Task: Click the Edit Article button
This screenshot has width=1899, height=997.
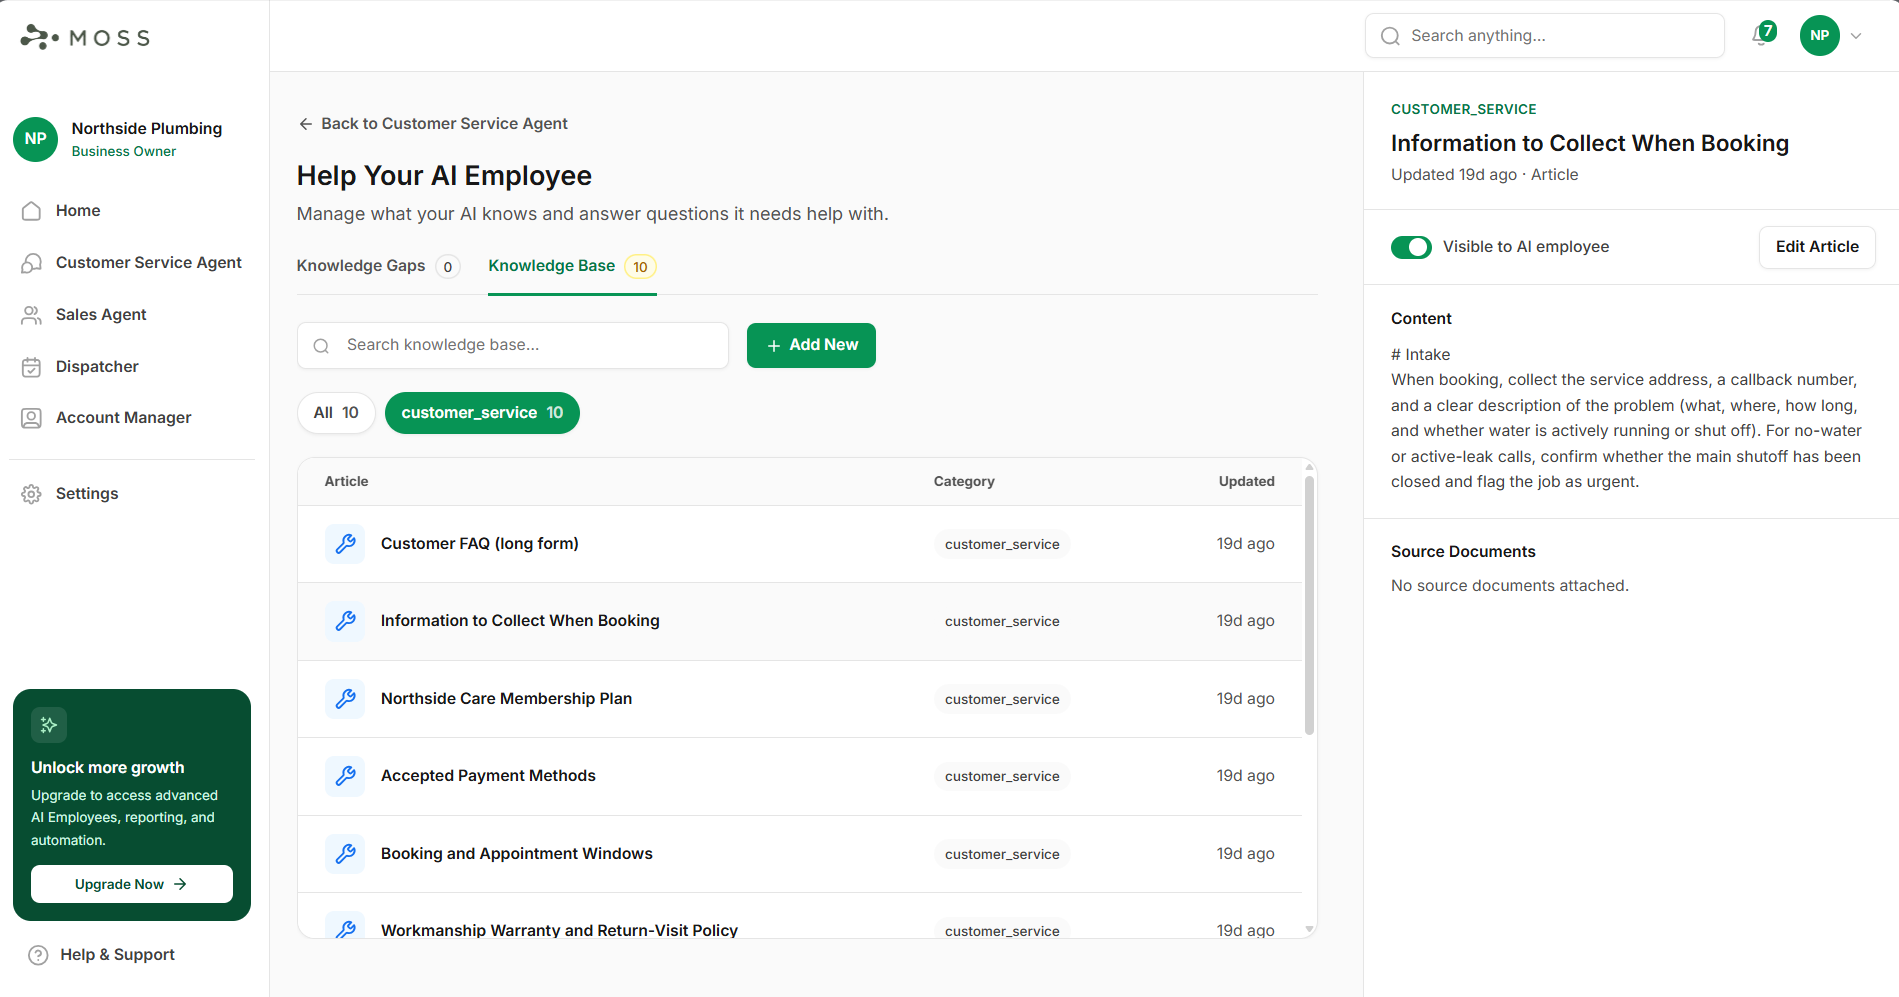Action: [1817, 247]
